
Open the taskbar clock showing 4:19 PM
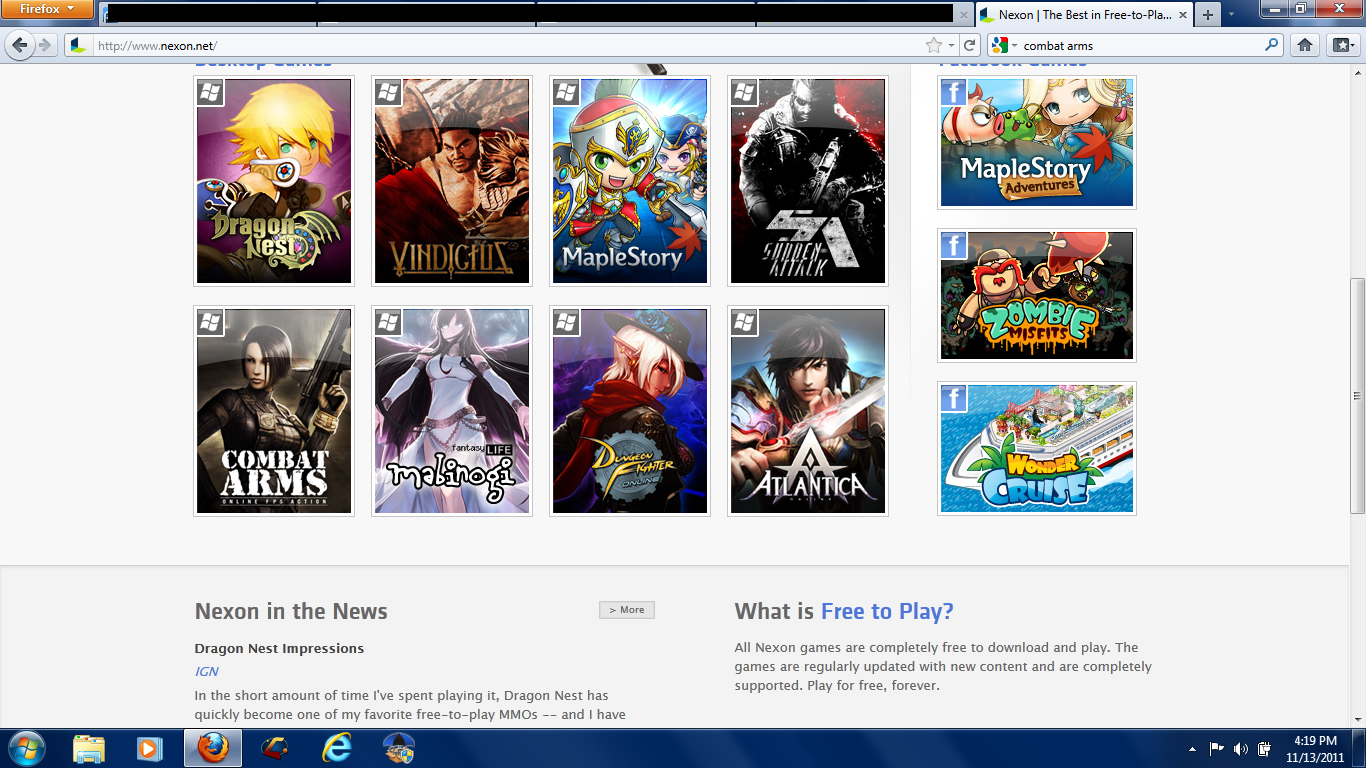1315,748
